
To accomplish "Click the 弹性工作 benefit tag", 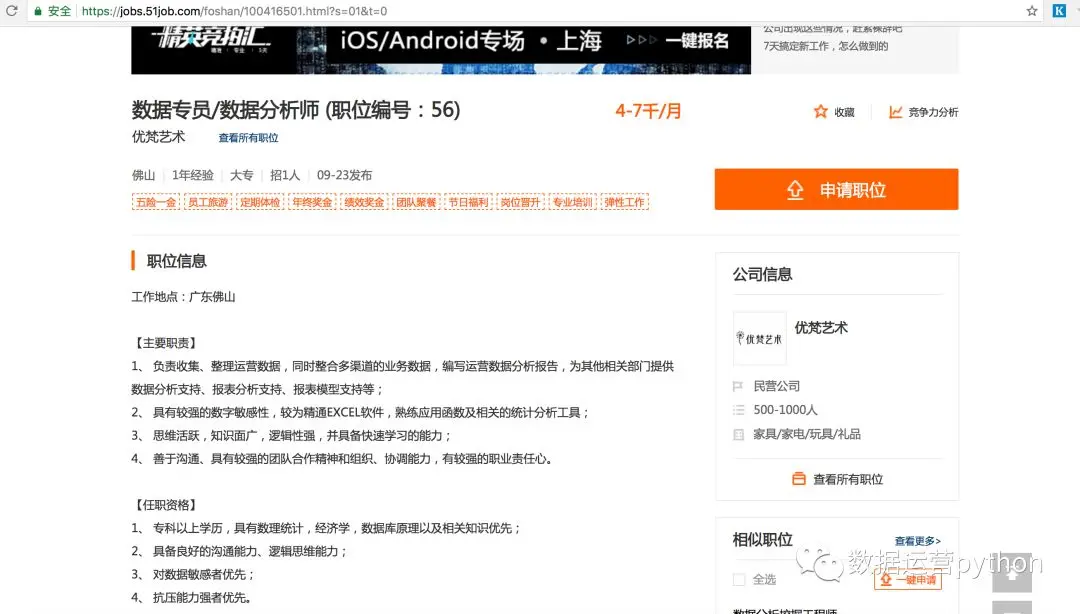I will [x=625, y=202].
